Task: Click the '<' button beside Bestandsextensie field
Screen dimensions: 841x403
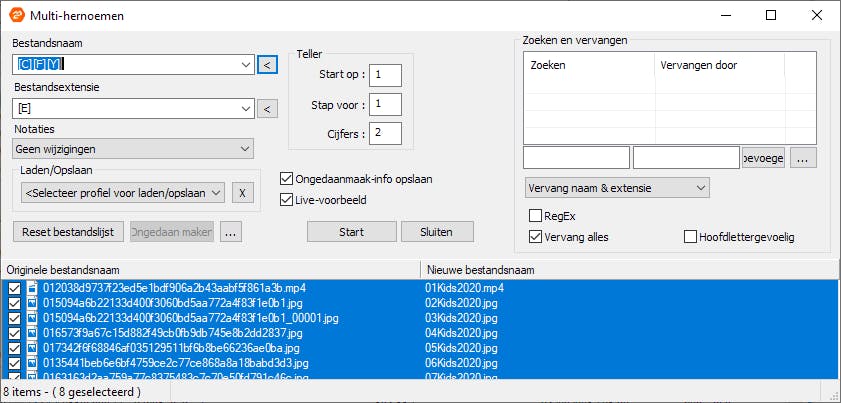Action: [x=267, y=109]
